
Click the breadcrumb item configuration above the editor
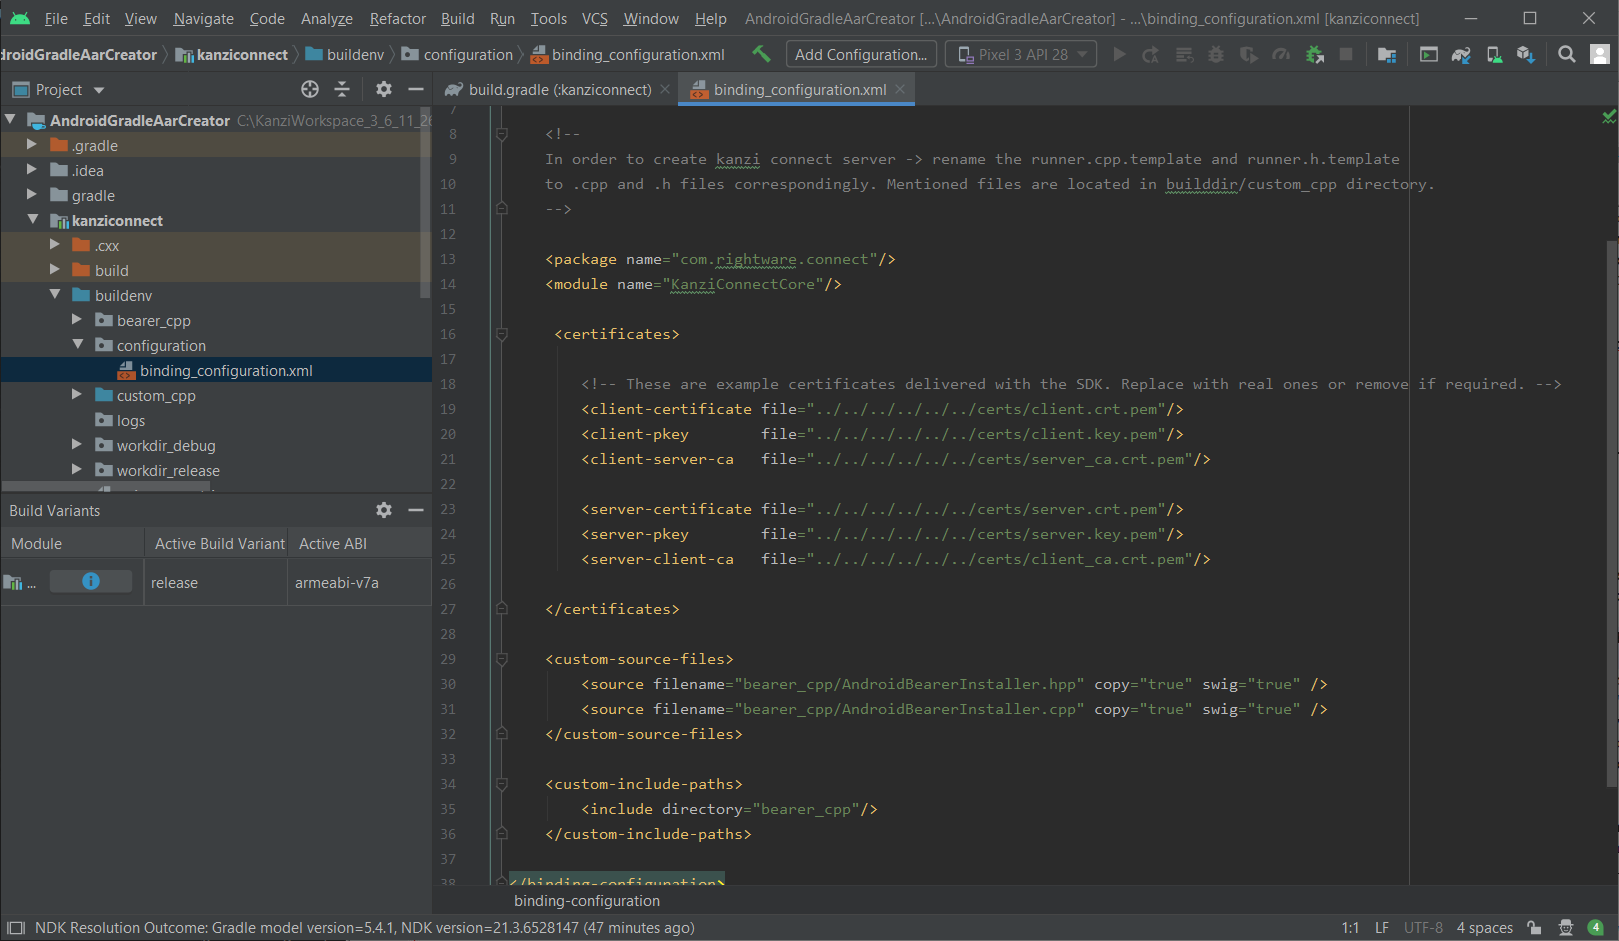[x=469, y=54]
